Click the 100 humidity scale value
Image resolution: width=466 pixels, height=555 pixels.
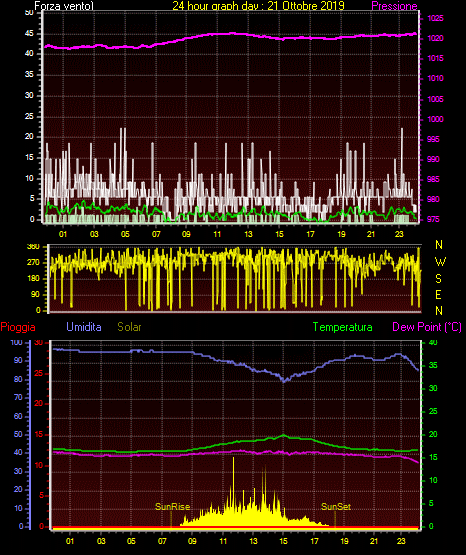(17, 342)
